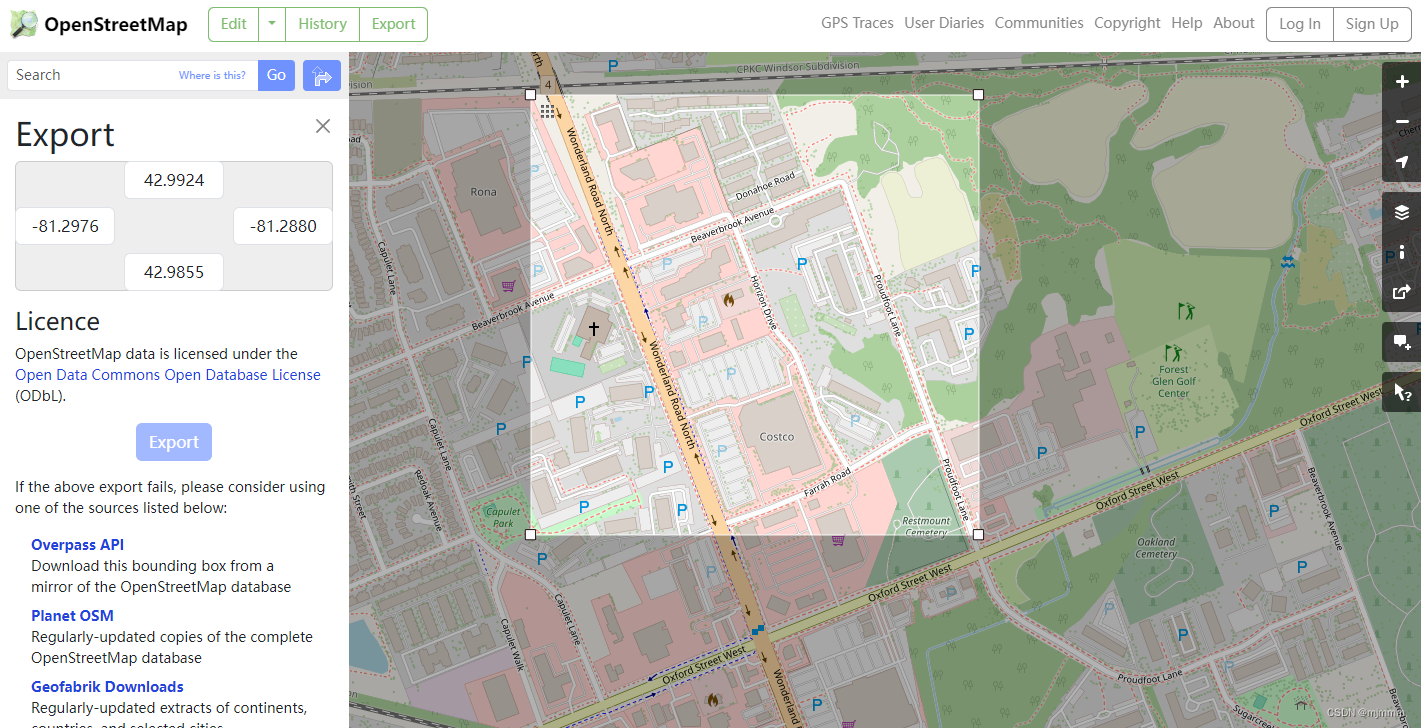Open the About page
The height and width of the screenshot is (728, 1421).
pos(1234,23)
